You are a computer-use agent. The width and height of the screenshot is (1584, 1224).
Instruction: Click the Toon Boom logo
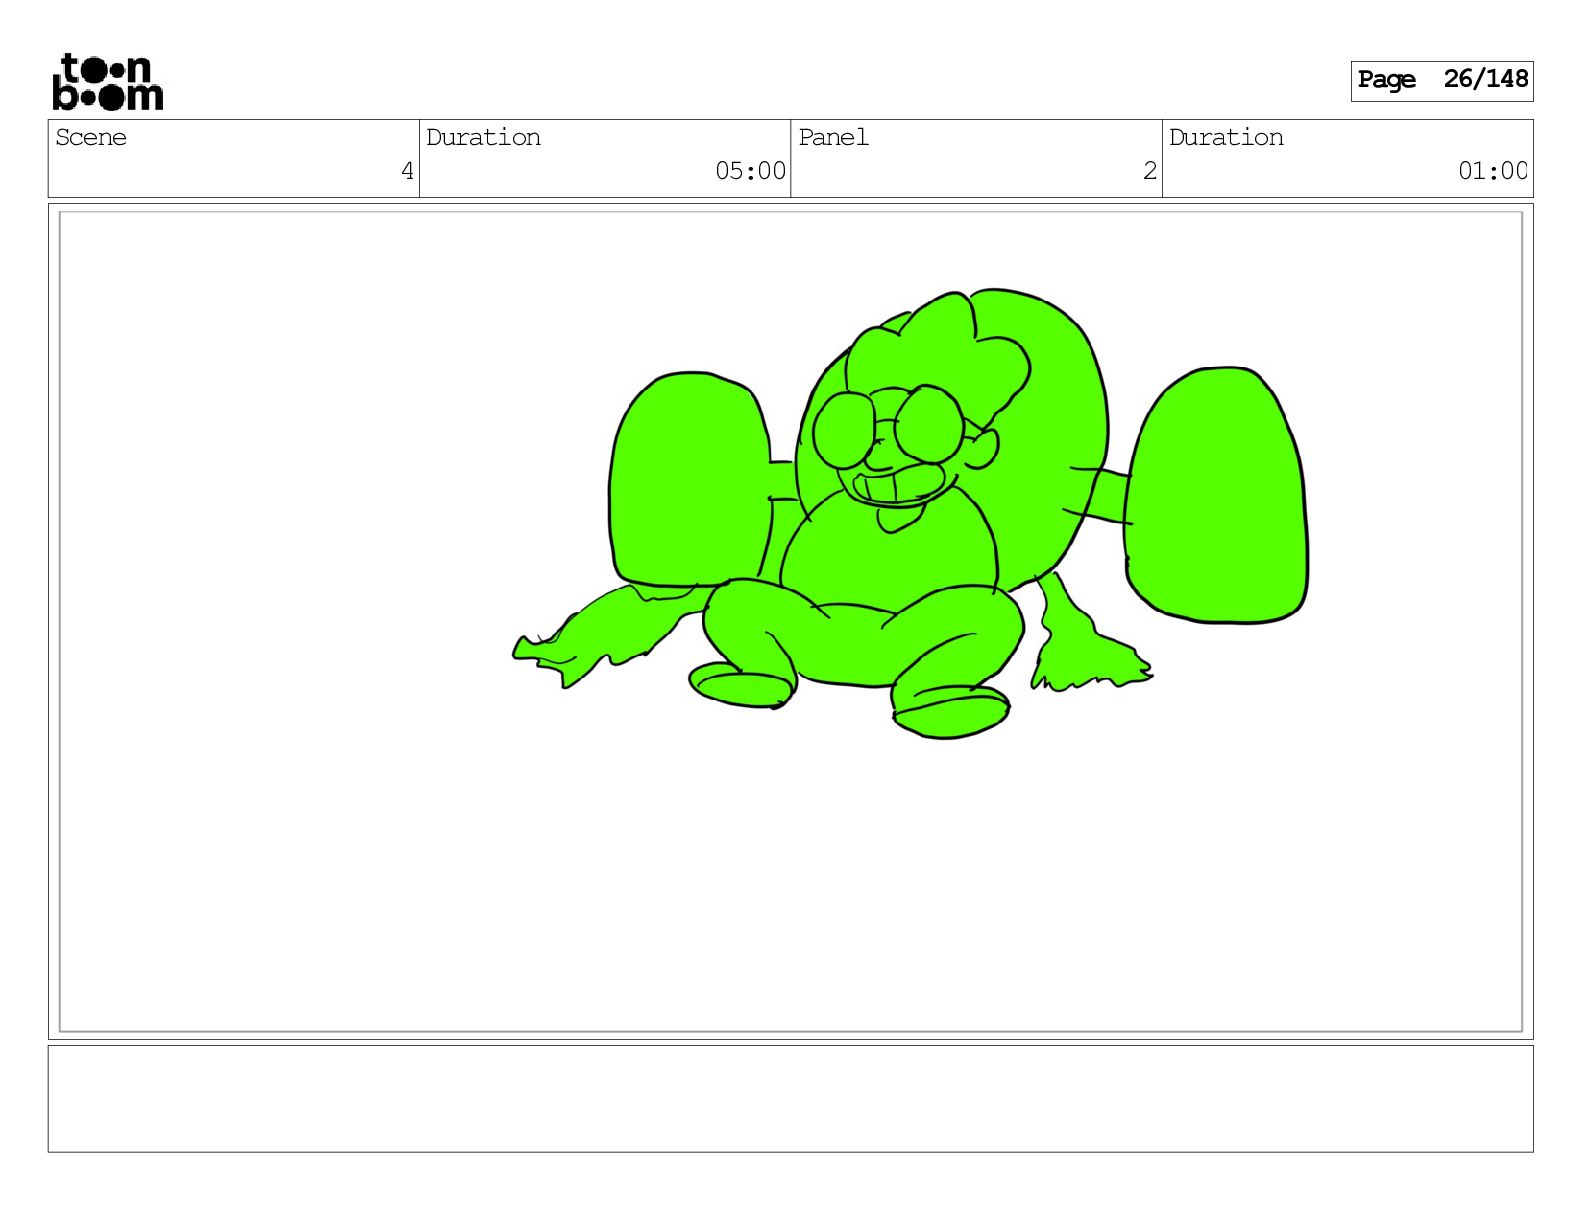(108, 82)
